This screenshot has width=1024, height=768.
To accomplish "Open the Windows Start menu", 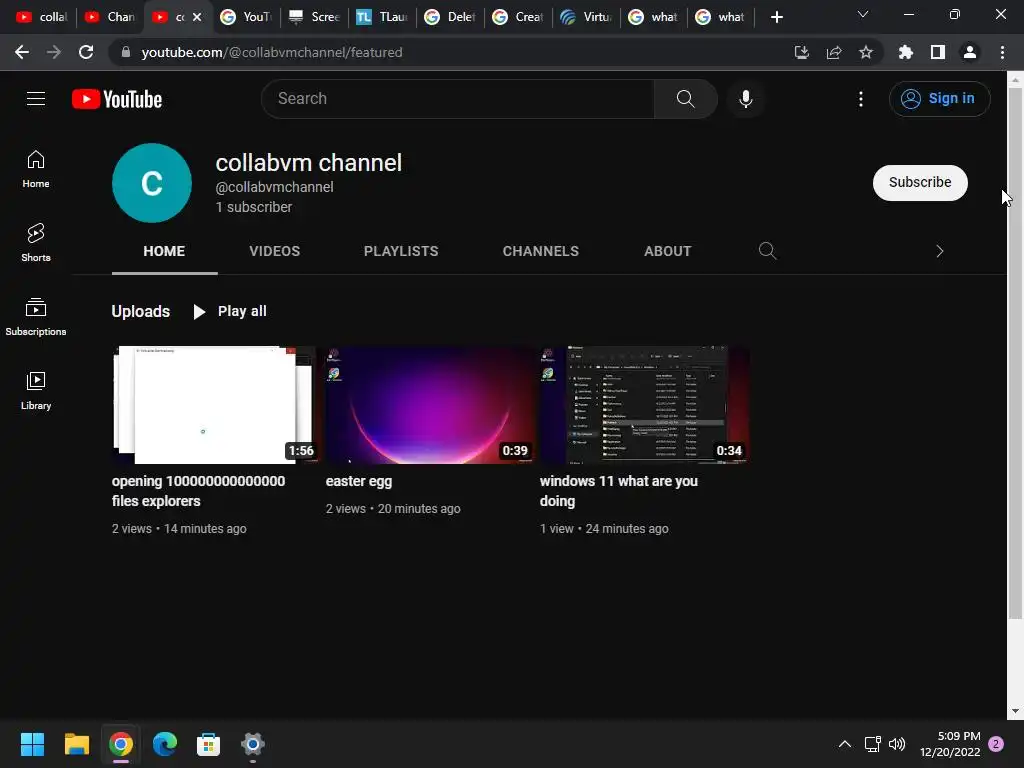I will (x=32, y=744).
